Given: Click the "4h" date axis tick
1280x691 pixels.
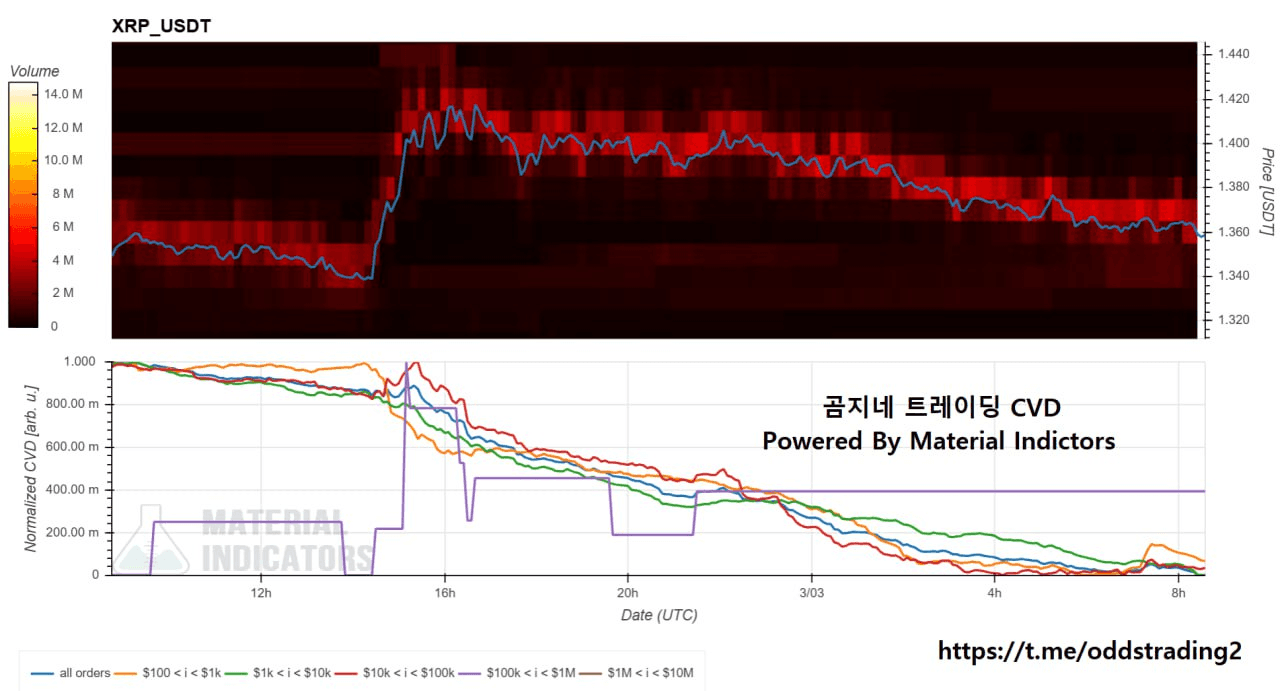Looking at the screenshot, I should pos(995,594).
